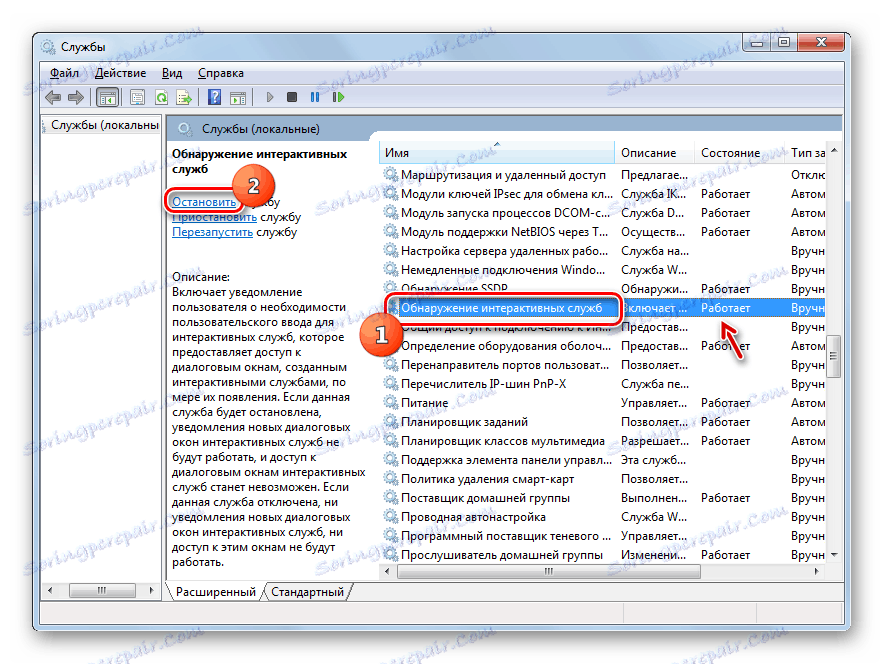Click the Refresh toolbar icon

point(161,98)
